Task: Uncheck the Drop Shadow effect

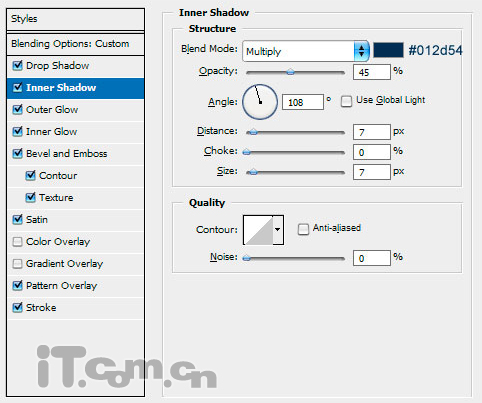Action: point(17,65)
